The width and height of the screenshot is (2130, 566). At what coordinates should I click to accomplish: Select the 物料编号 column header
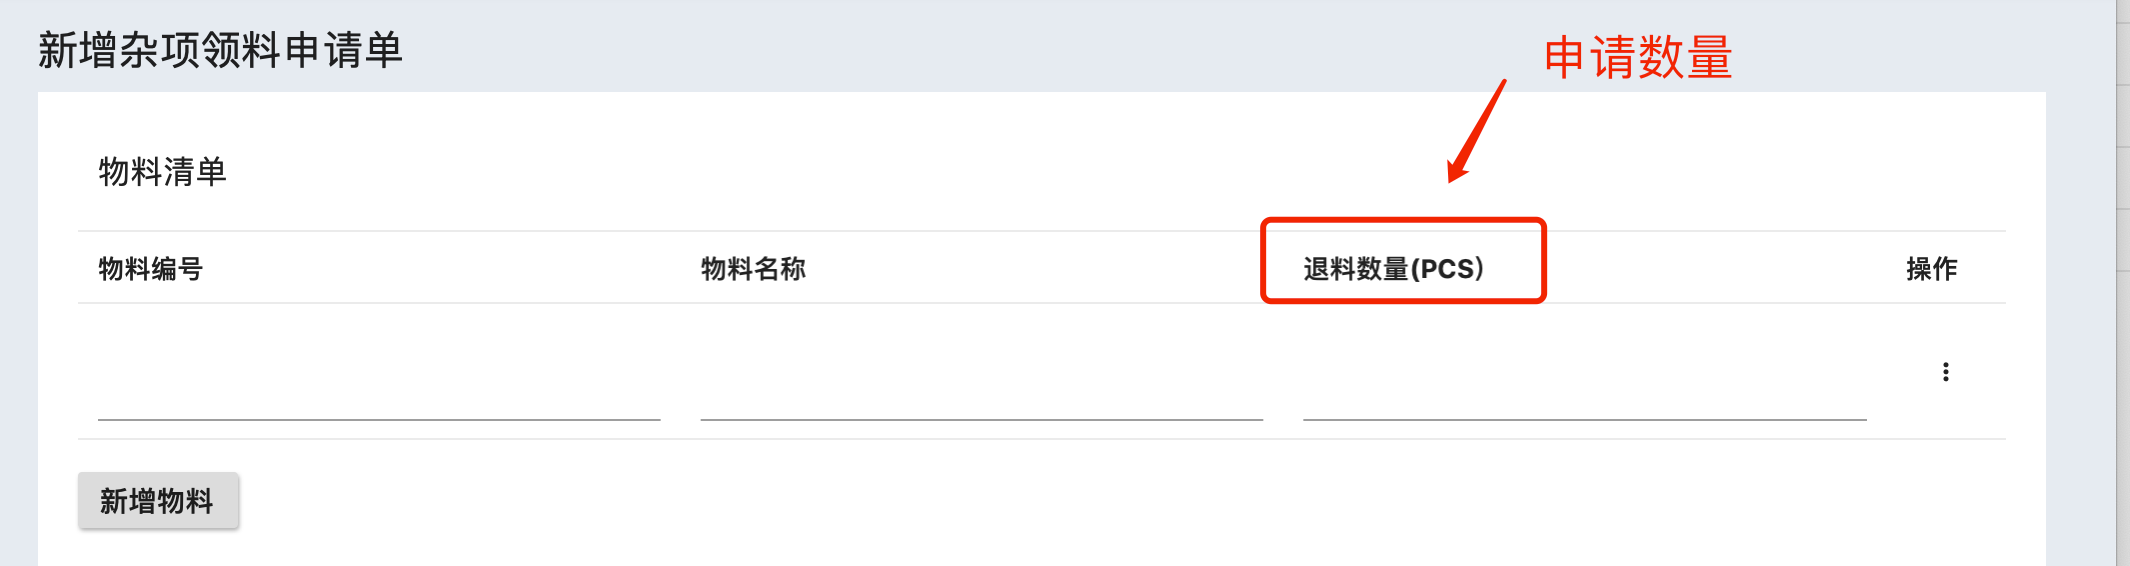(151, 268)
